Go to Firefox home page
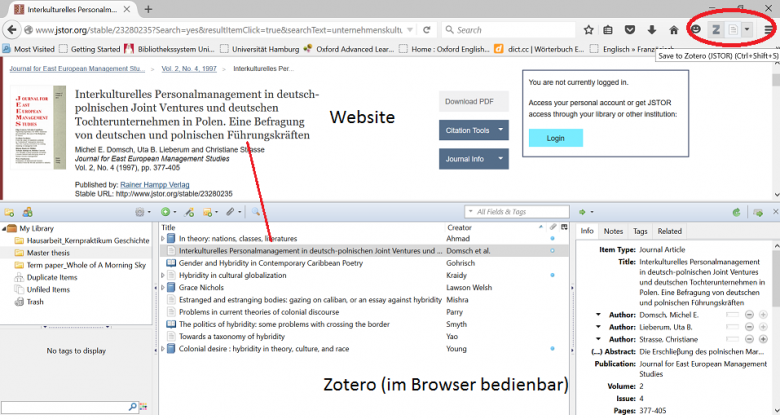The image size is (780, 419). [x=674, y=30]
